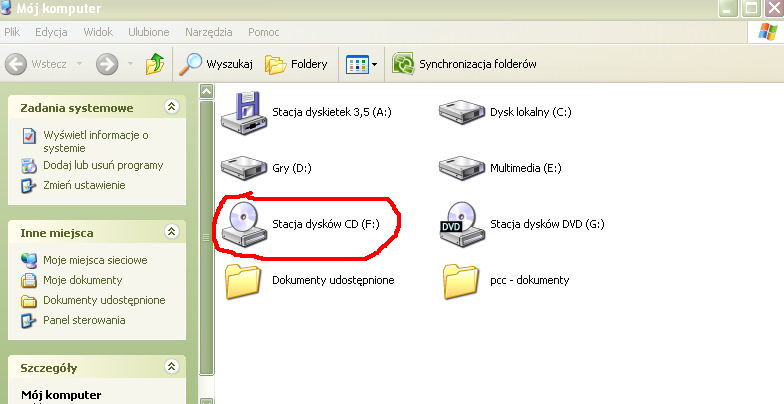Click the Wstecz back arrow icon
The width and height of the screenshot is (784, 404).
16,64
